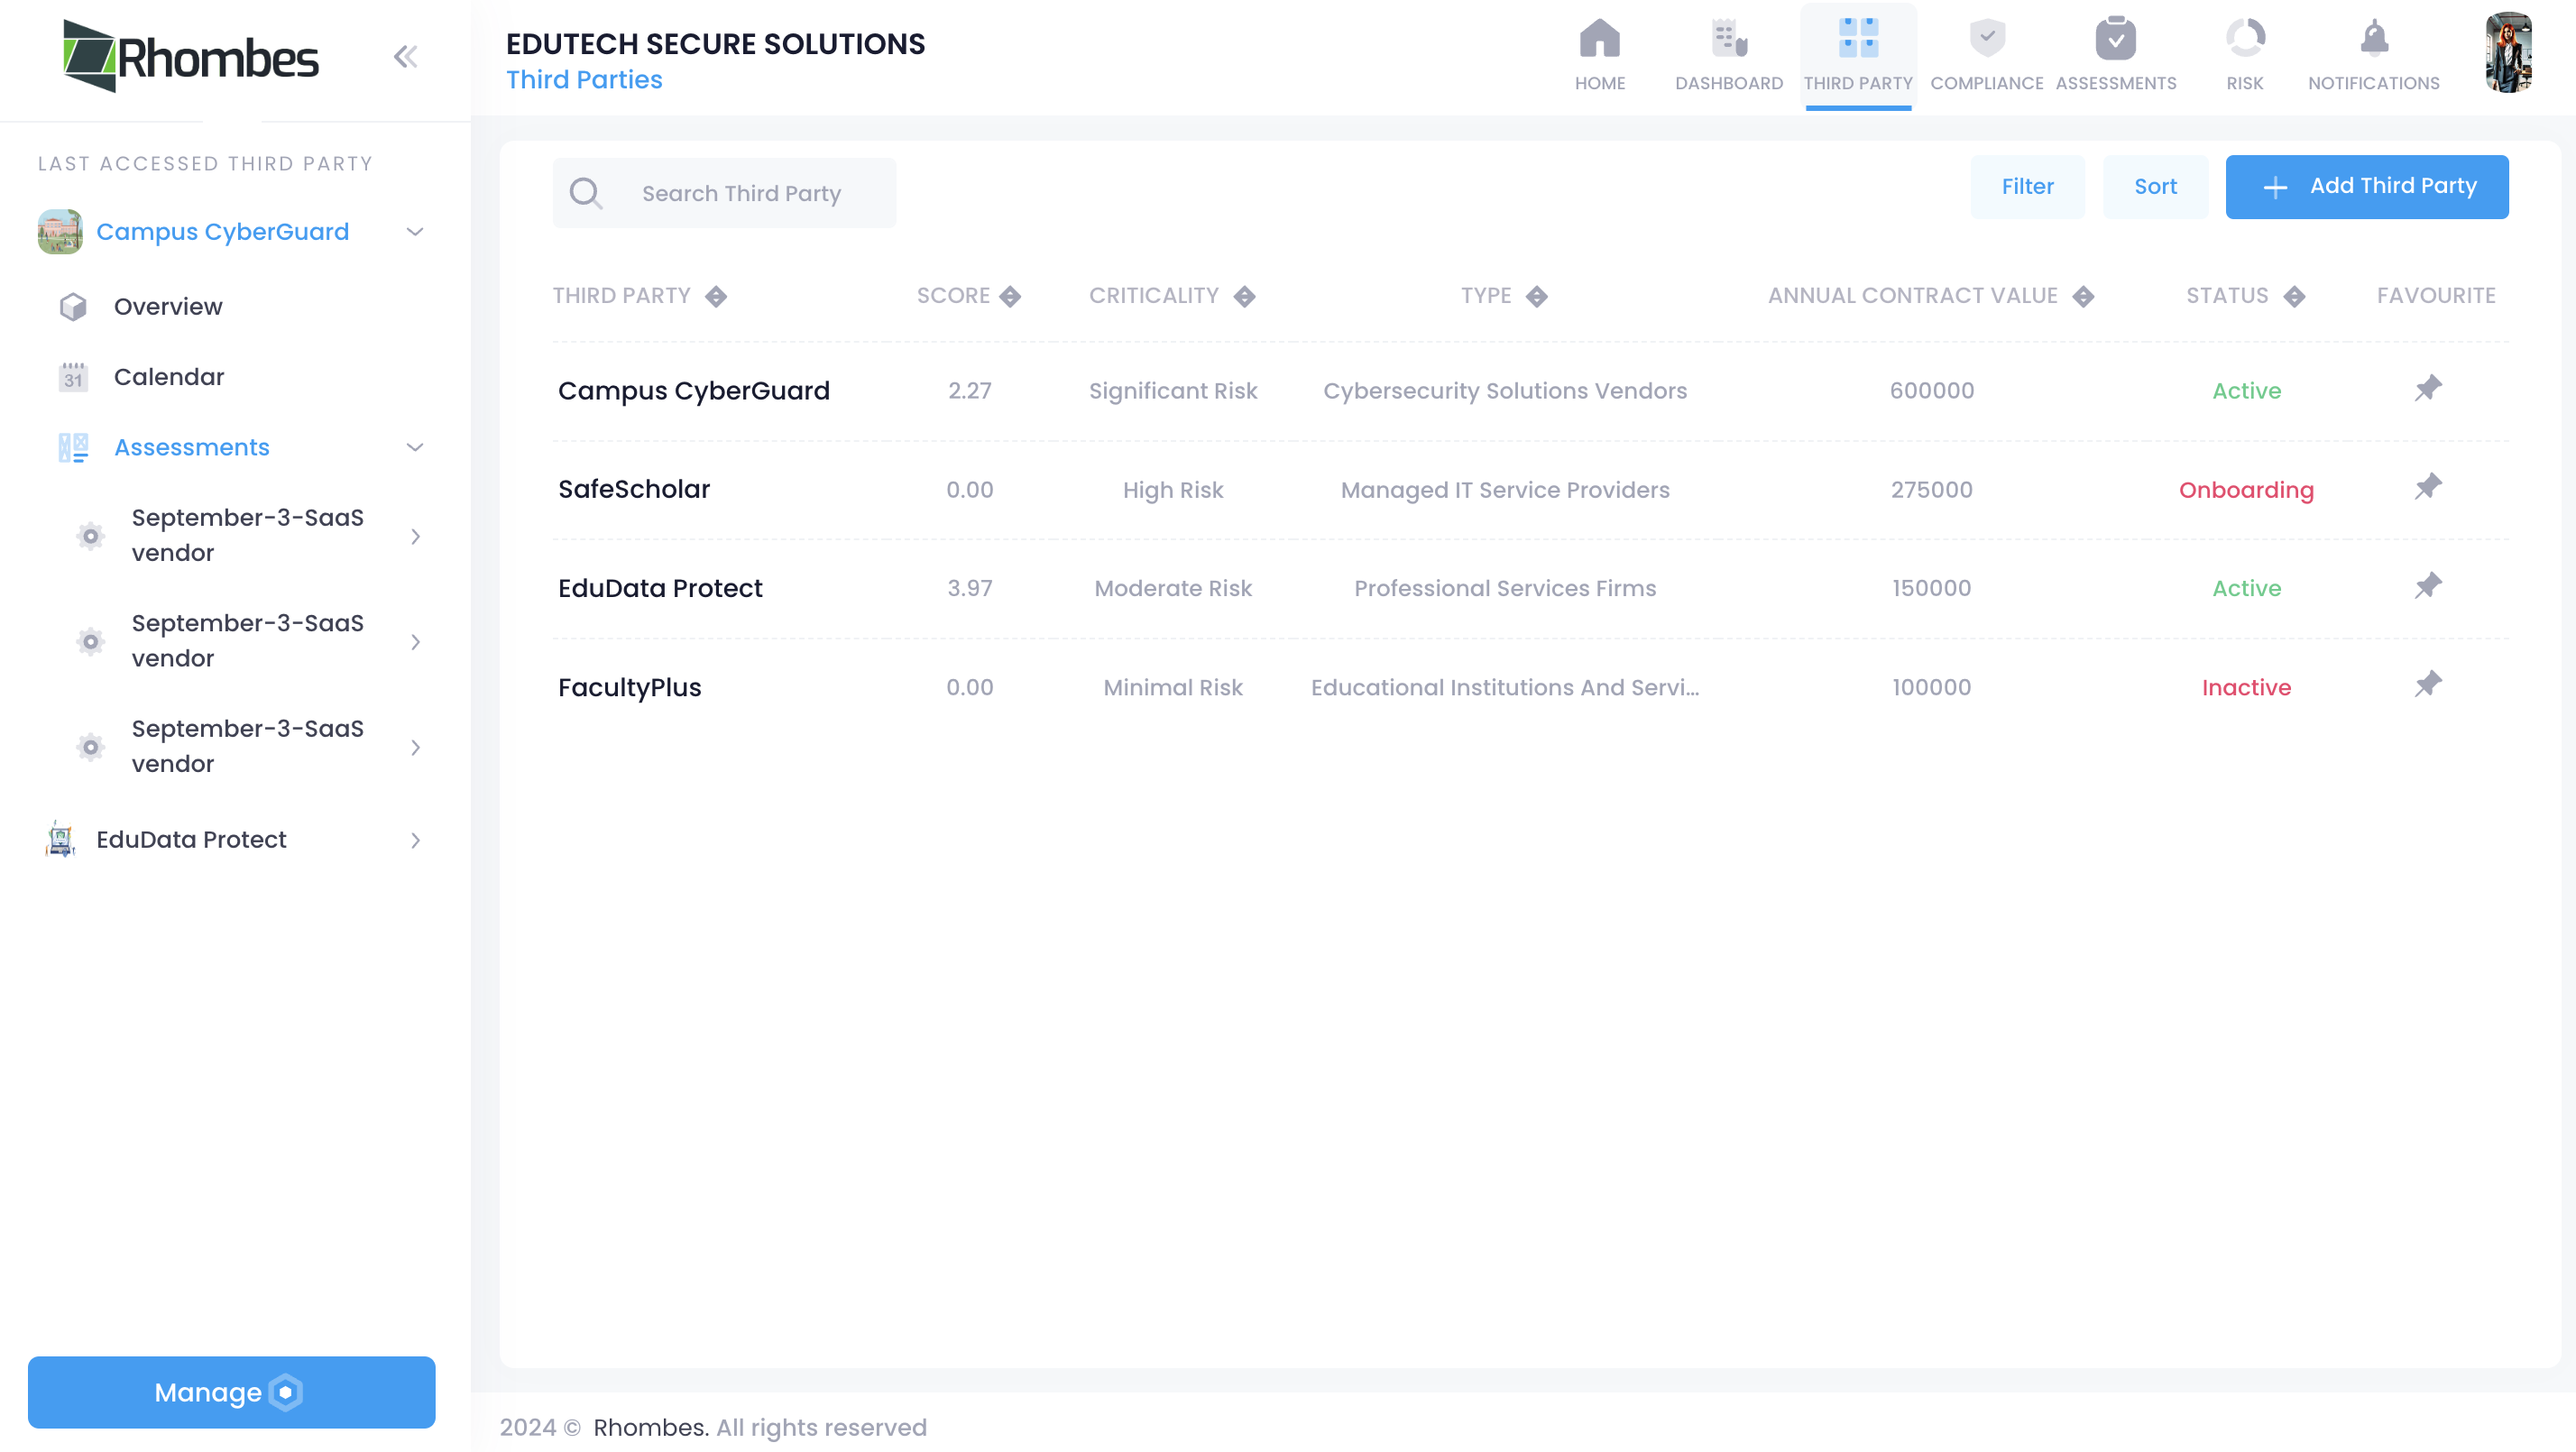Expand first September-3-SaaS vendor chevron
This screenshot has height=1452, width=2576.
pos(415,537)
